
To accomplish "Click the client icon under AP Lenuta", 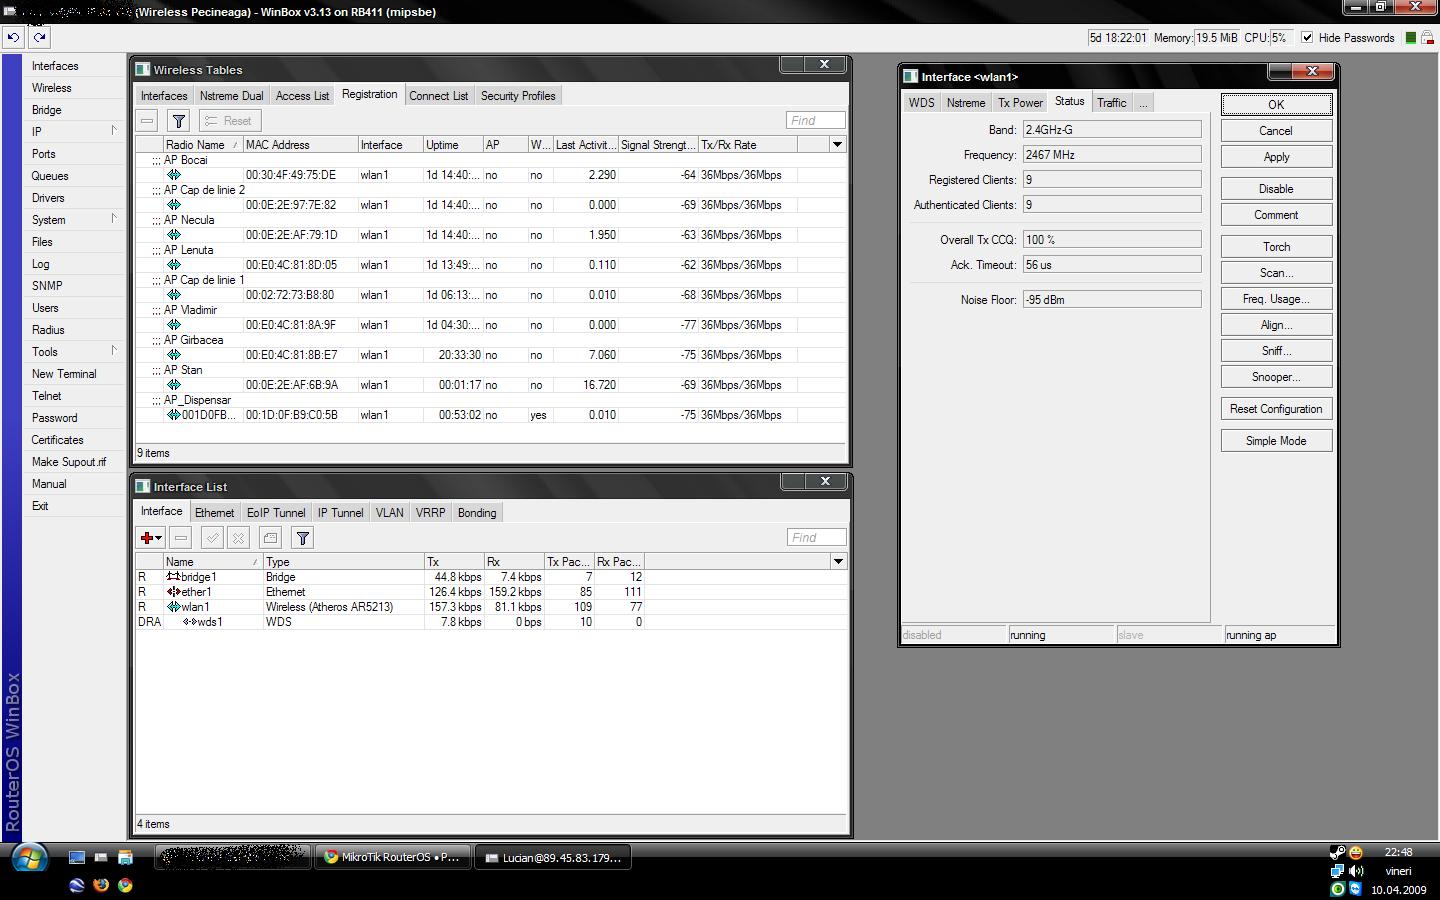I will tap(173, 265).
